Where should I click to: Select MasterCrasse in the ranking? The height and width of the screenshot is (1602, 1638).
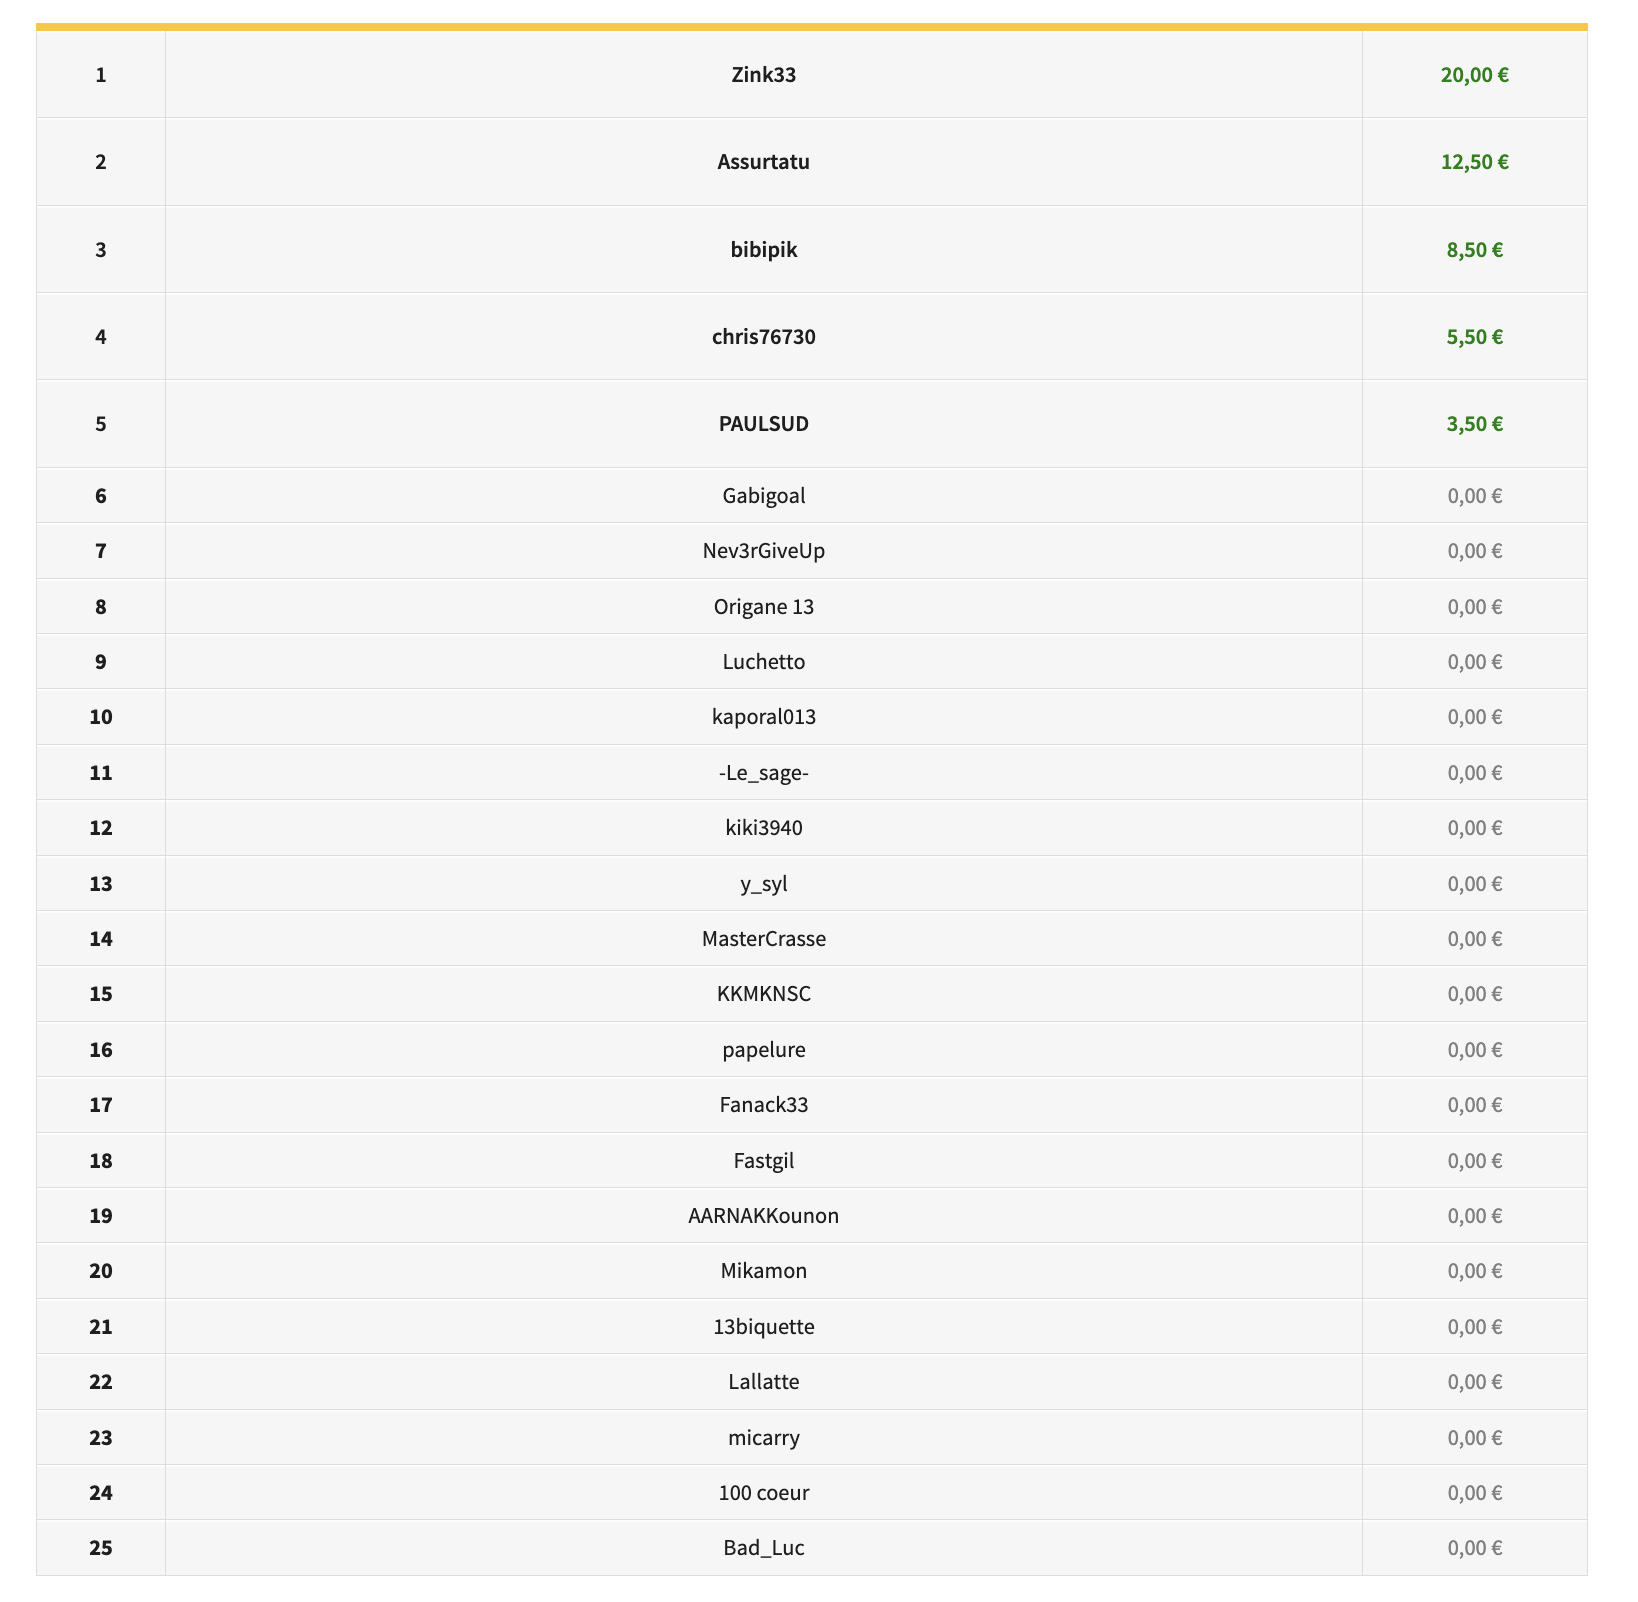[763, 939]
